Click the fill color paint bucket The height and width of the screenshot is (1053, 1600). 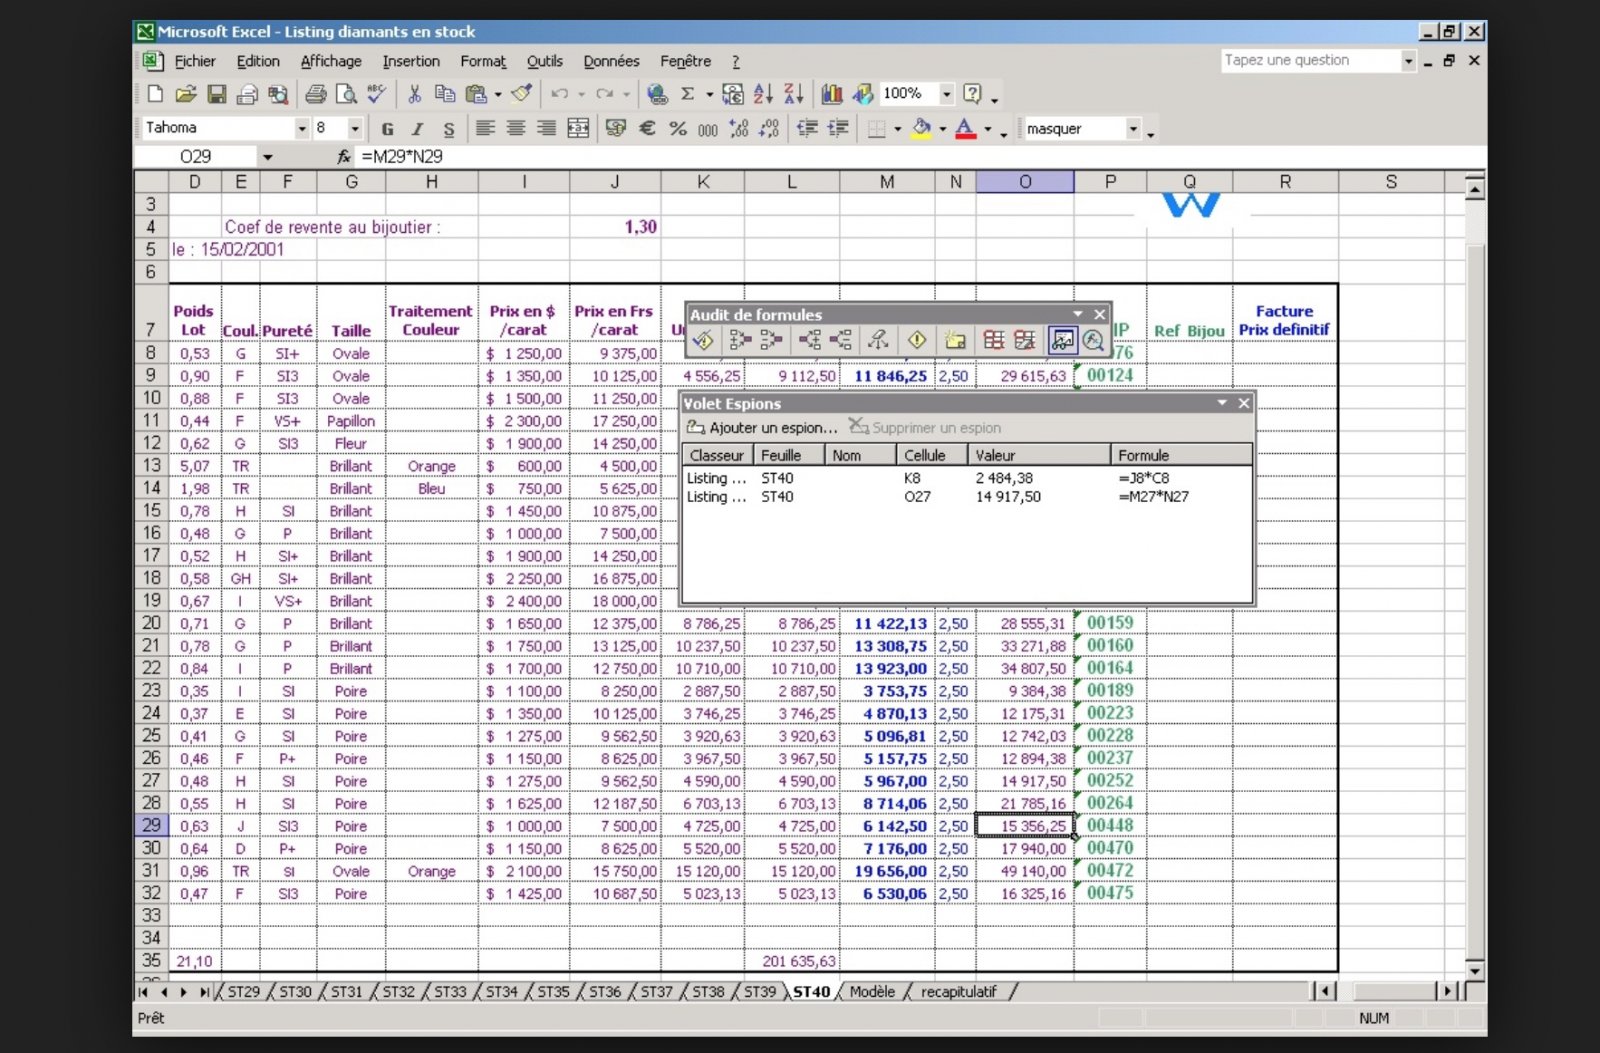click(x=921, y=128)
